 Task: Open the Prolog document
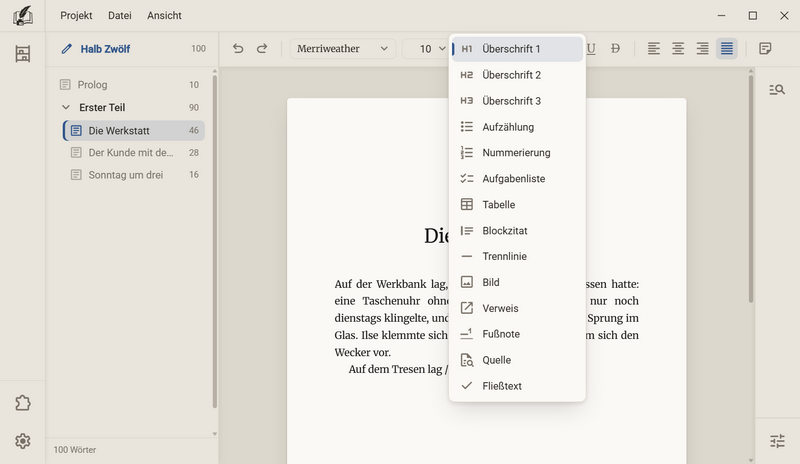click(x=130, y=85)
